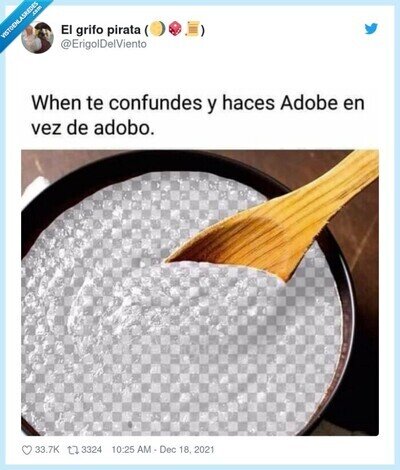
Task: Click the 3324 retweets count
Action: tap(91, 450)
